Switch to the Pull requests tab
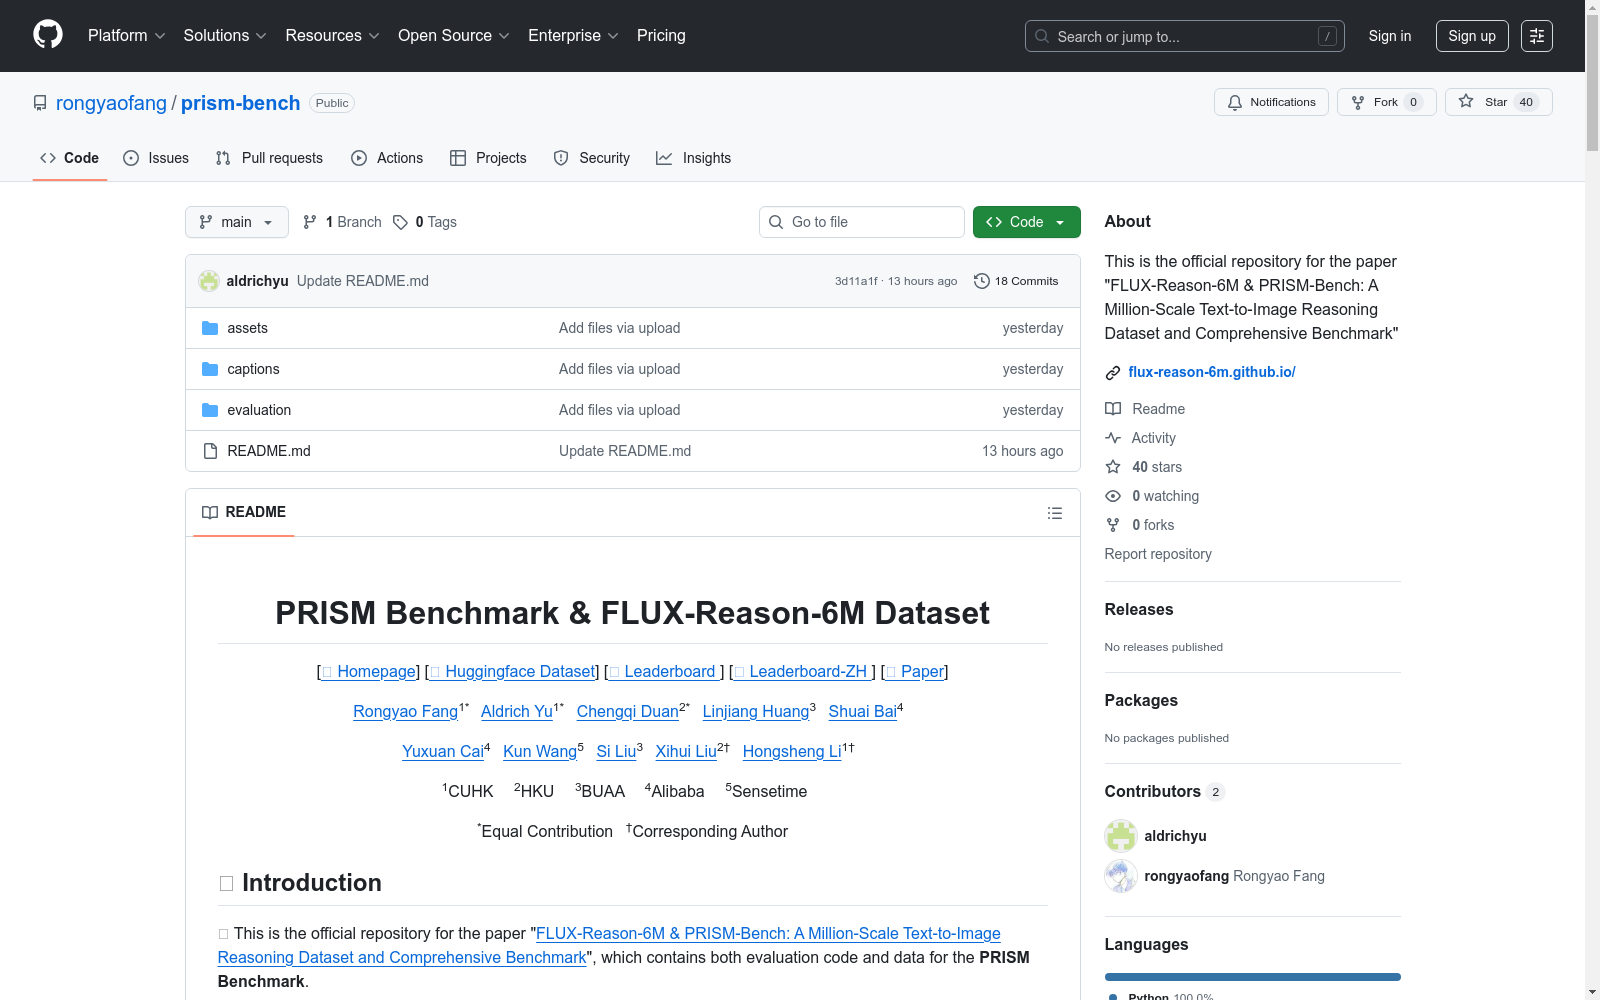 click(x=269, y=158)
